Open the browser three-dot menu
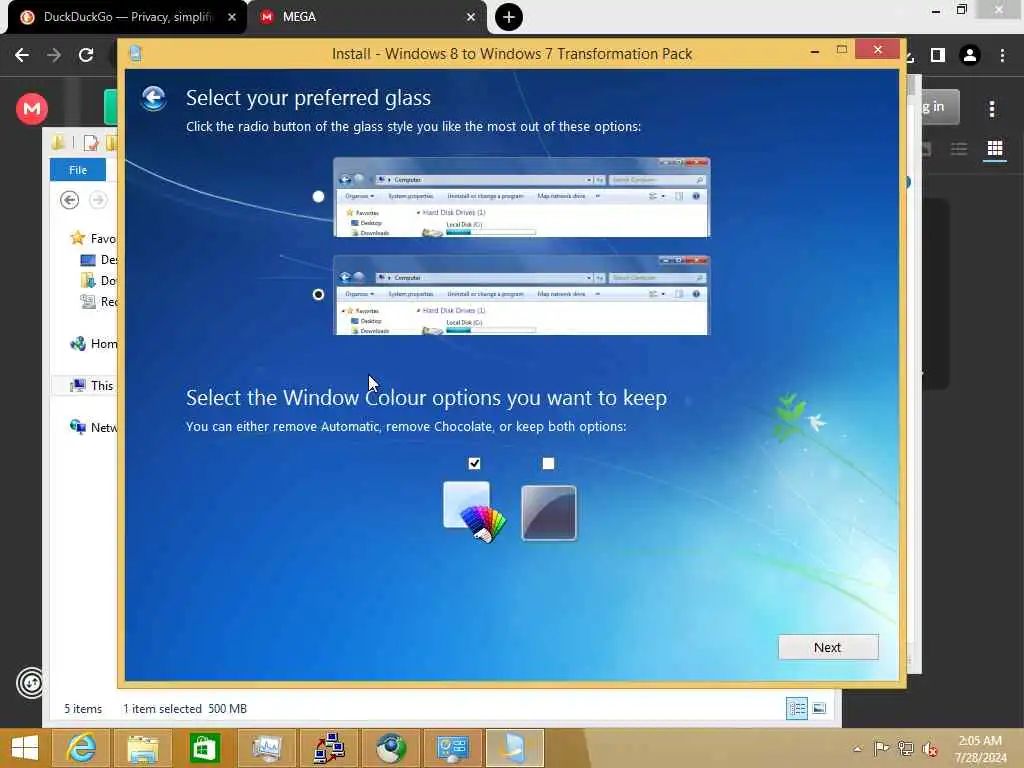This screenshot has height=768, width=1024. point(1002,55)
